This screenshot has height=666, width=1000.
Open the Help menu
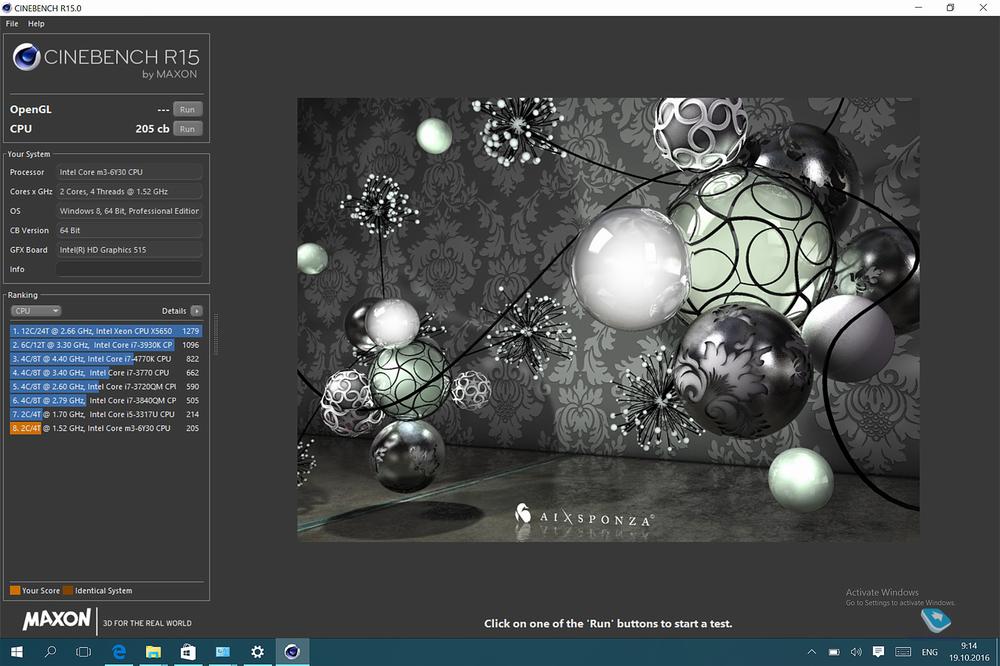click(x=36, y=23)
